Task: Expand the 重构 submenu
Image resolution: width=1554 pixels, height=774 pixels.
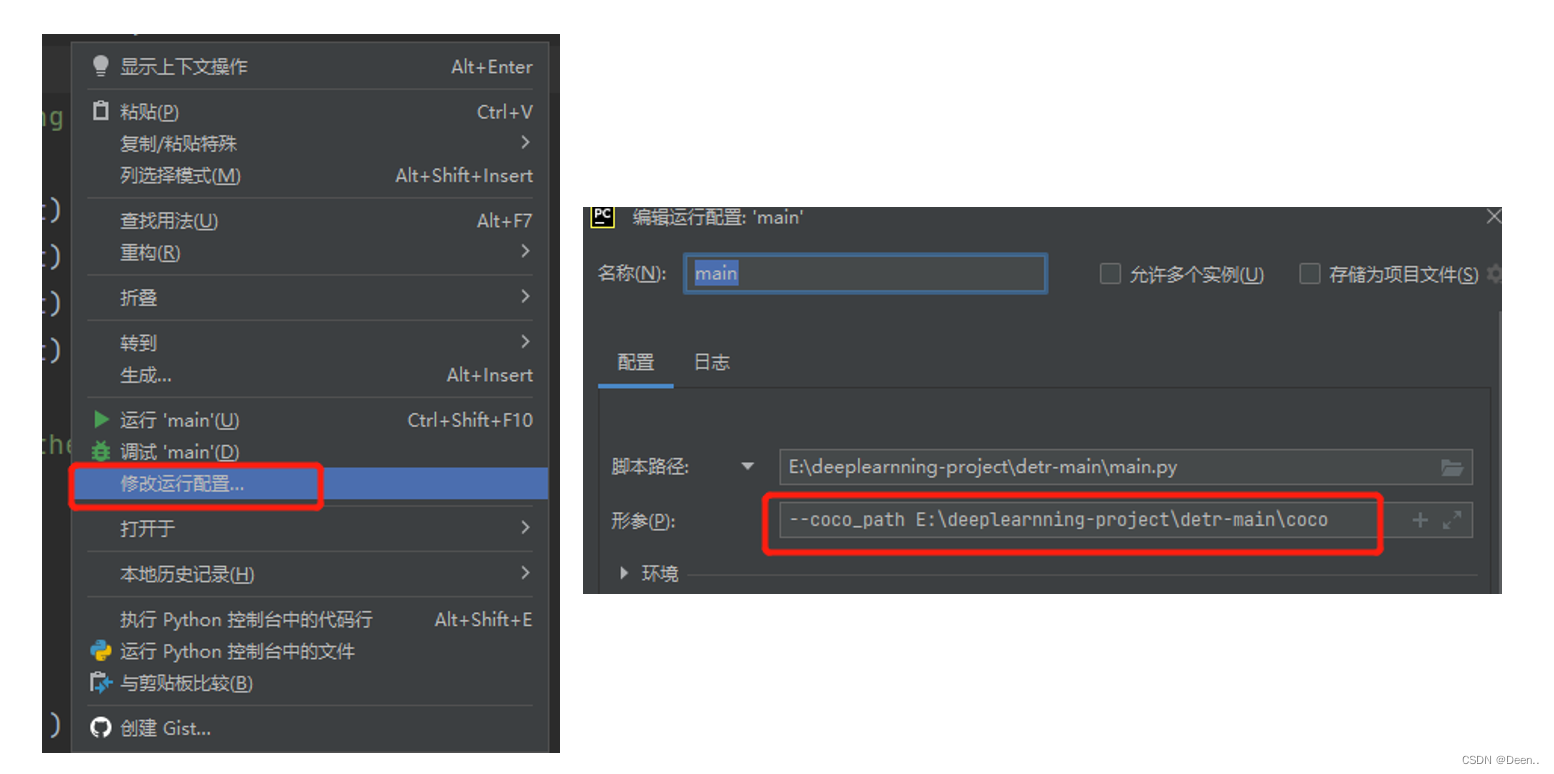Action: pos(526,251)
